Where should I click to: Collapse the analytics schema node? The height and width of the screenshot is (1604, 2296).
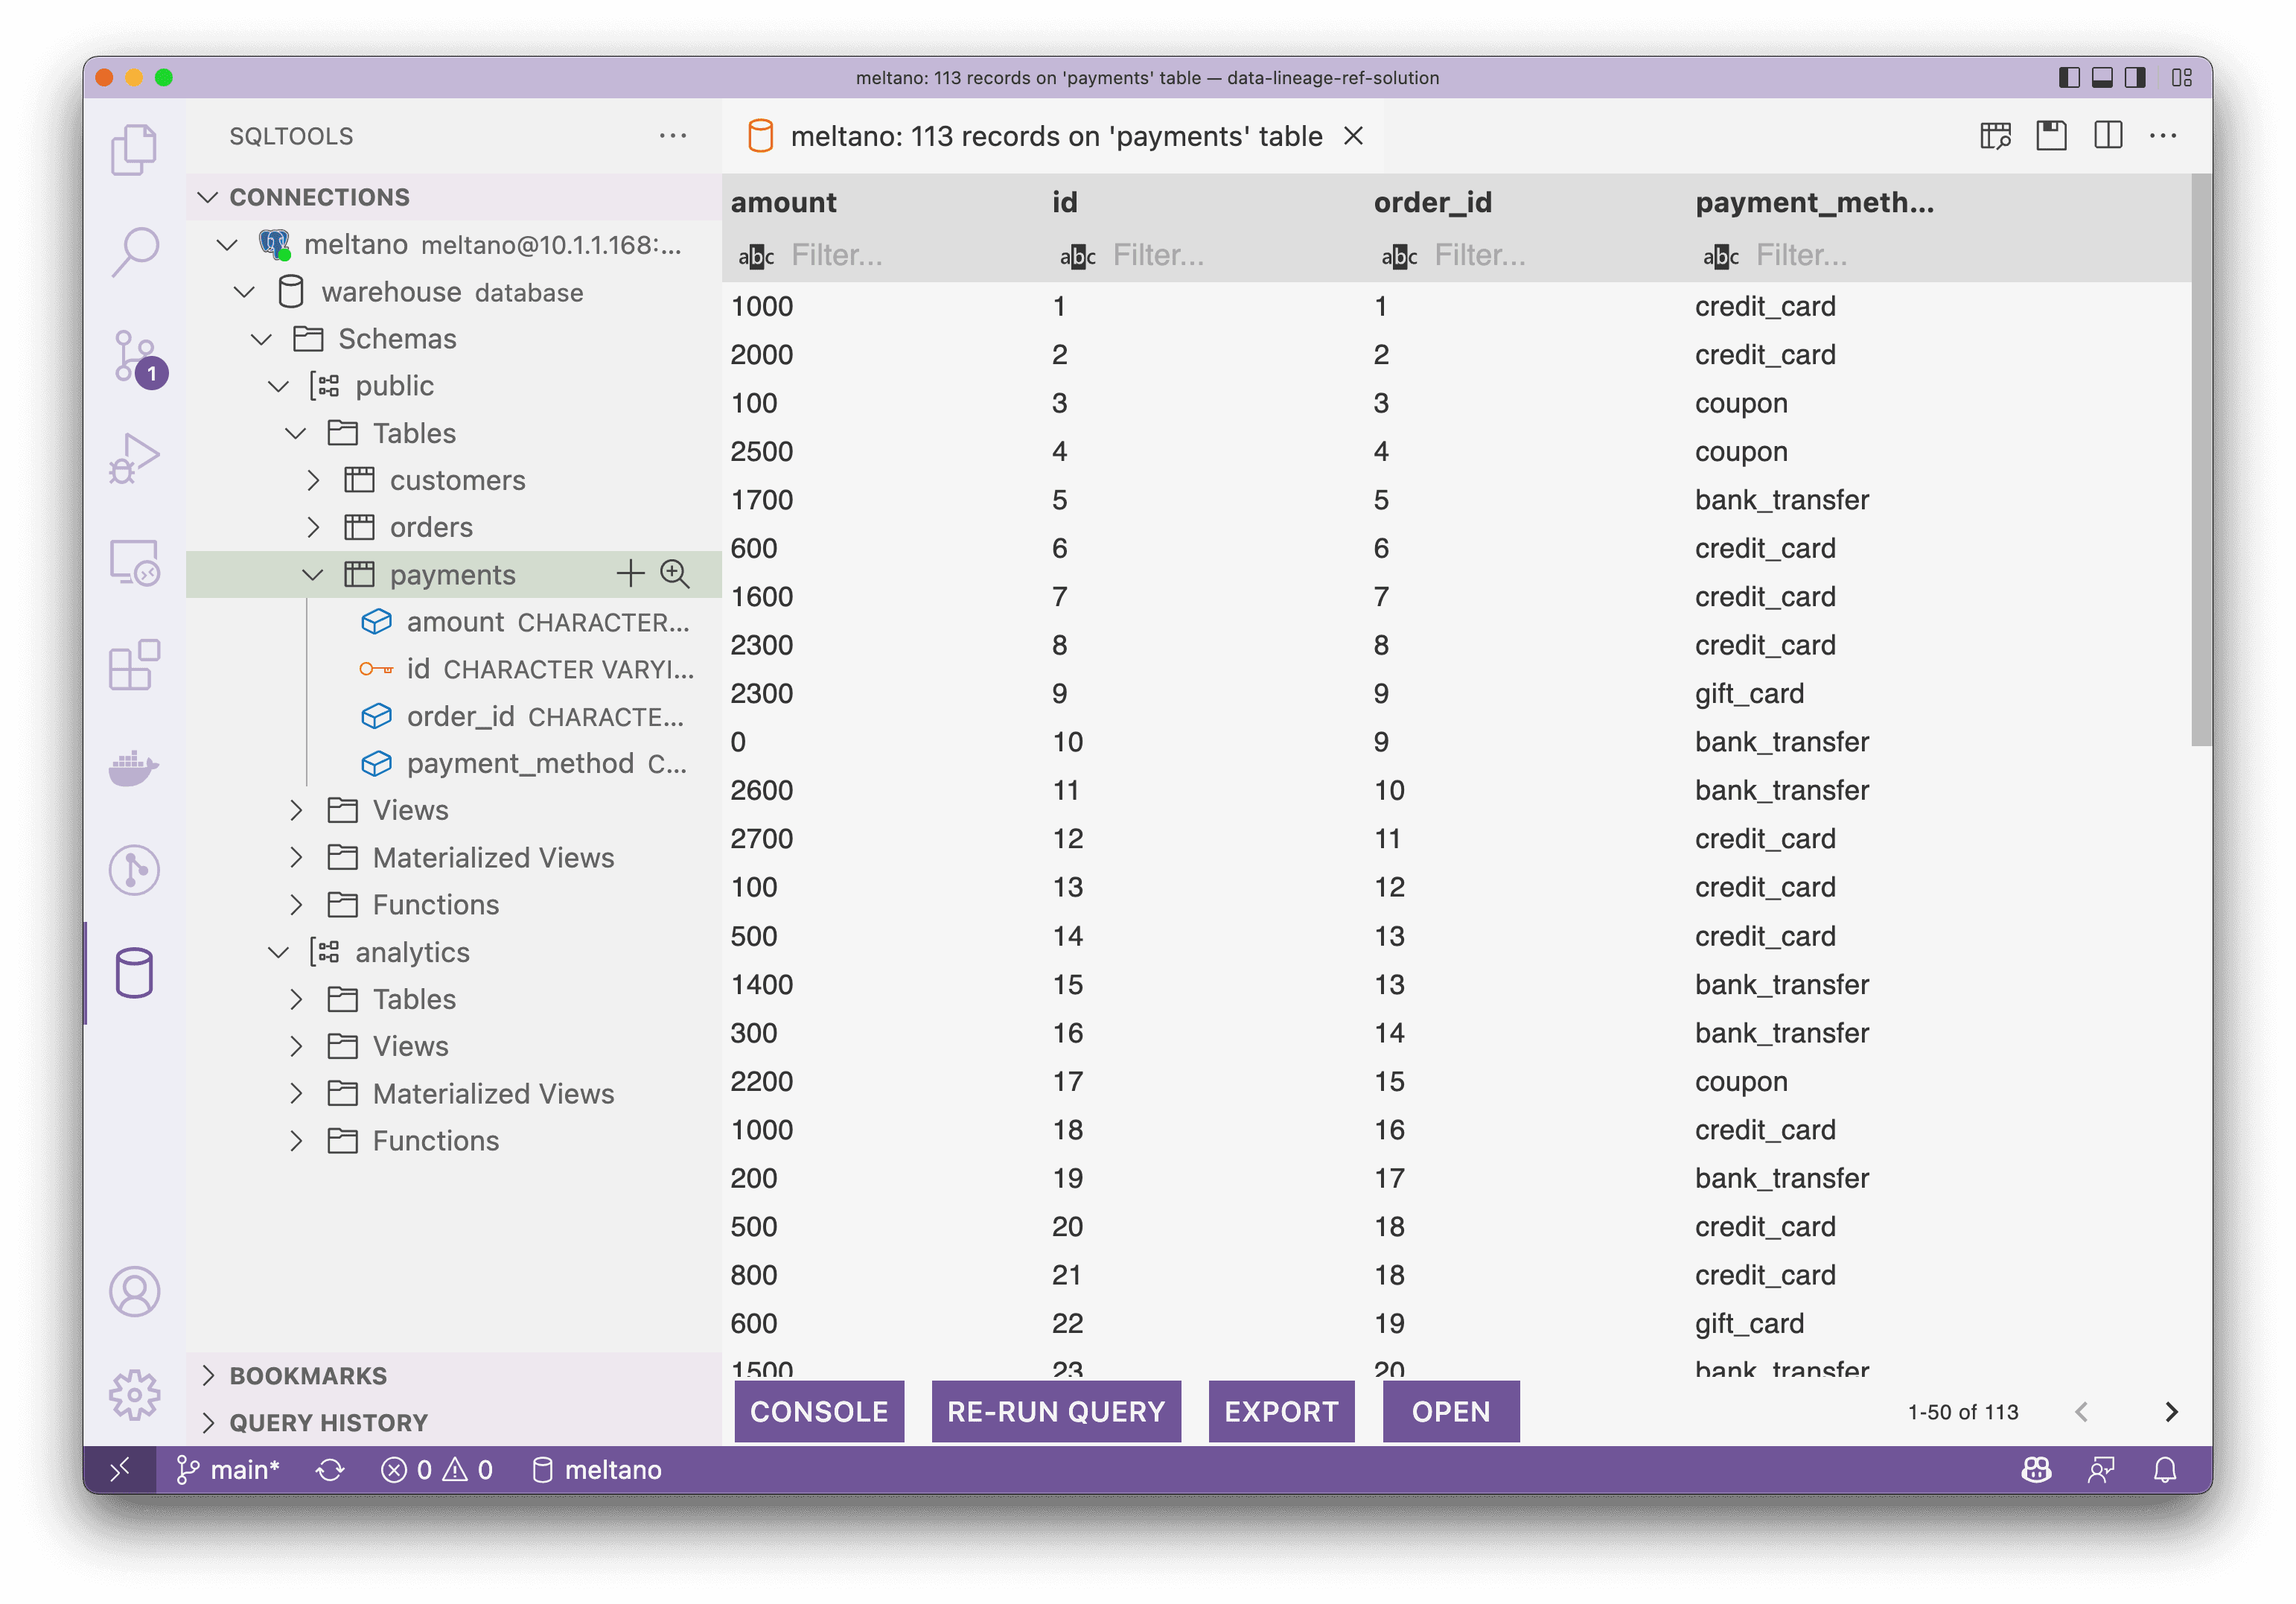click(279, 953)
